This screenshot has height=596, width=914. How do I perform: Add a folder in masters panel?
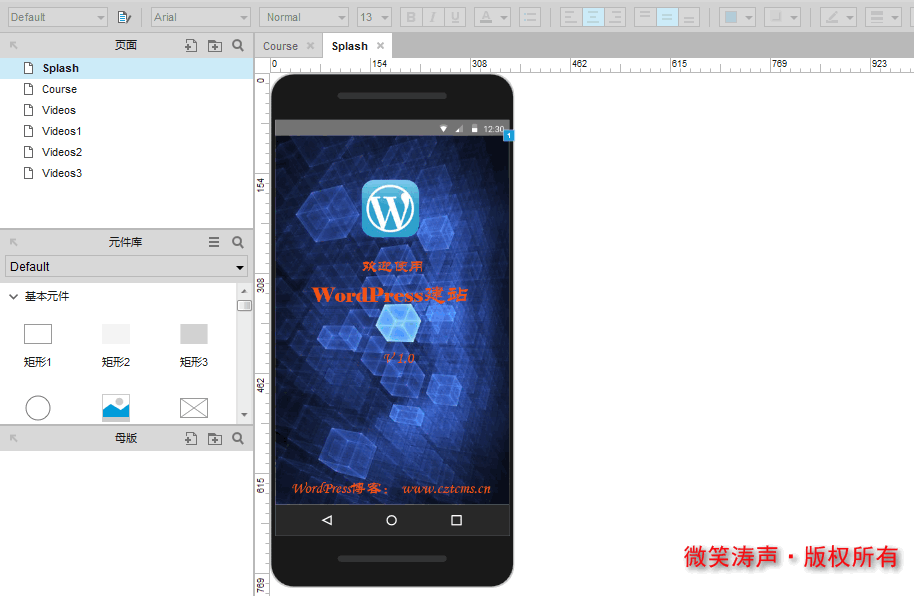tap(215, 439)
